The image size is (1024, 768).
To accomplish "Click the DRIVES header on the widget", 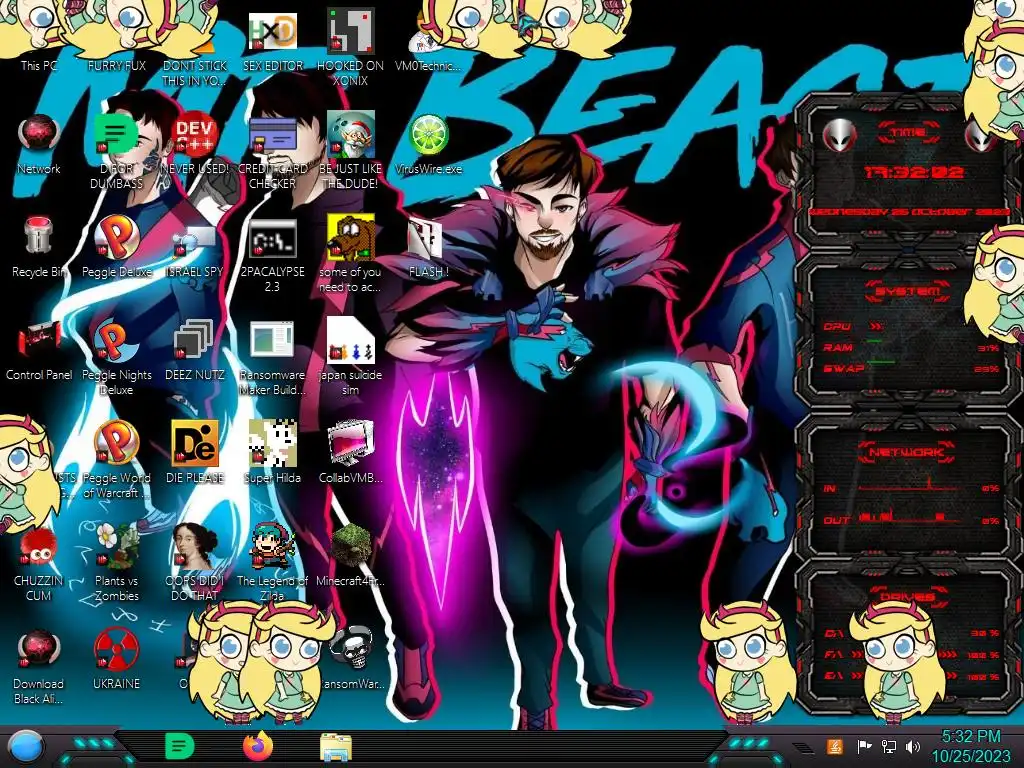I will (x=906, y=596).
